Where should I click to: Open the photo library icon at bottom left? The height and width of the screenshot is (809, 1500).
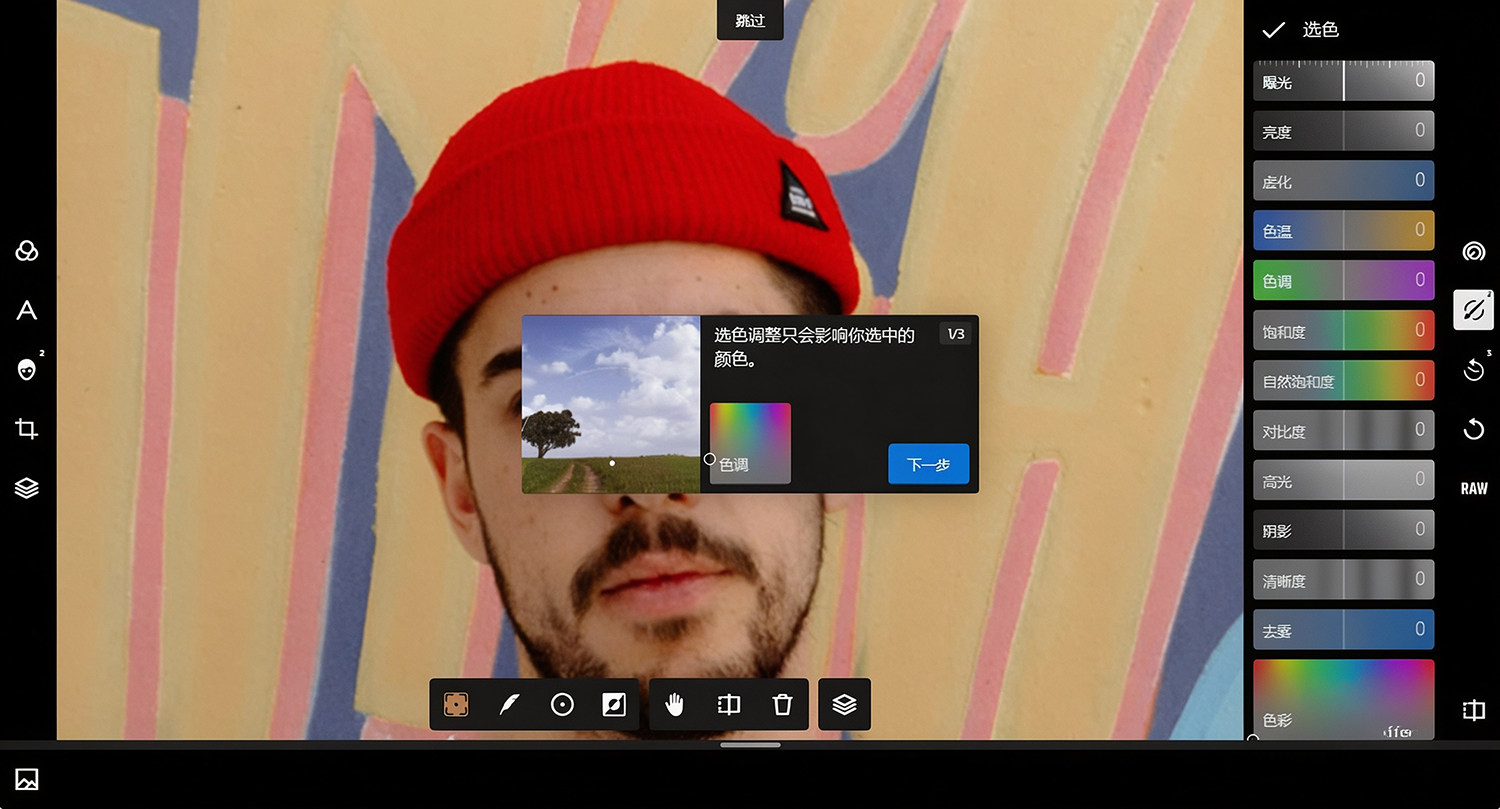(27, 779)
